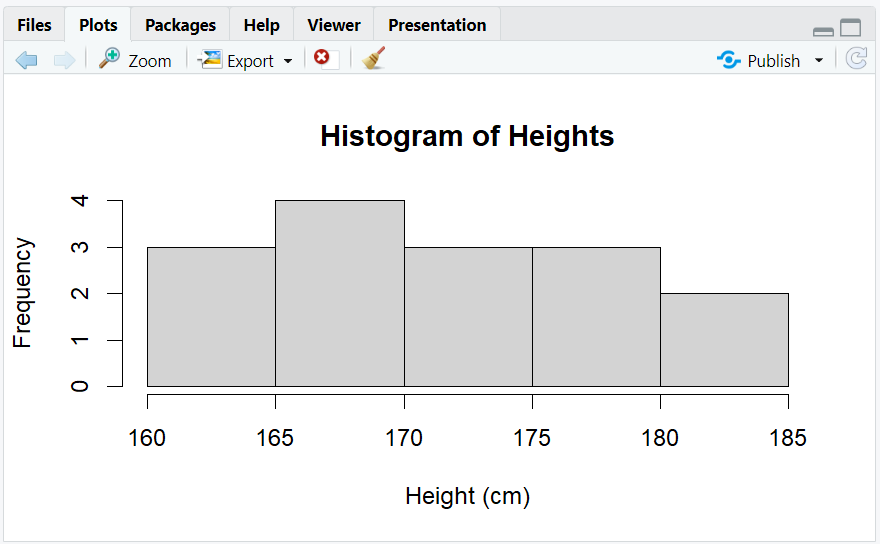Refresh the current plot

click(x=856, y=58)
